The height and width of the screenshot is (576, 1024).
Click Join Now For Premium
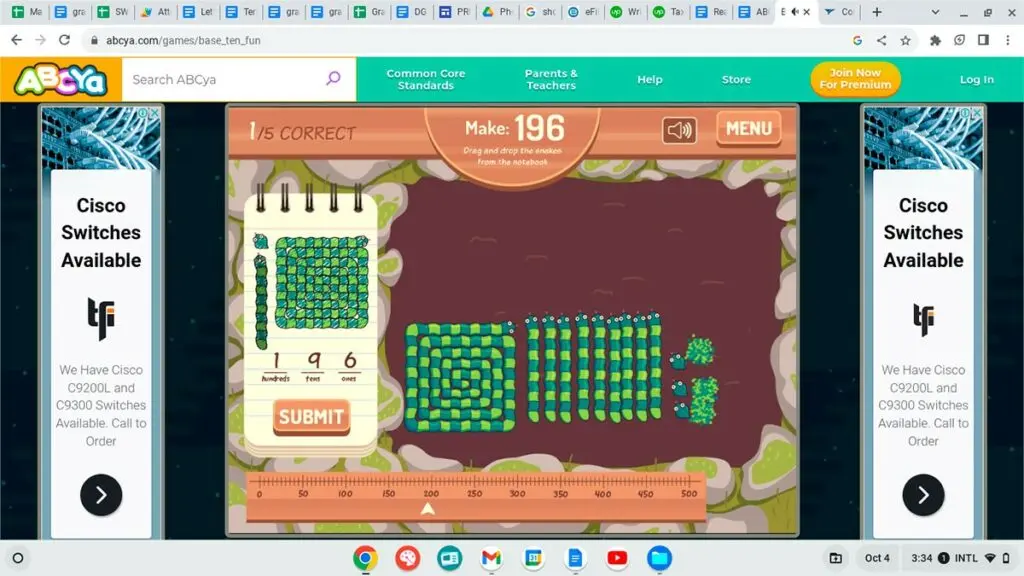click(x=855, y=78)
